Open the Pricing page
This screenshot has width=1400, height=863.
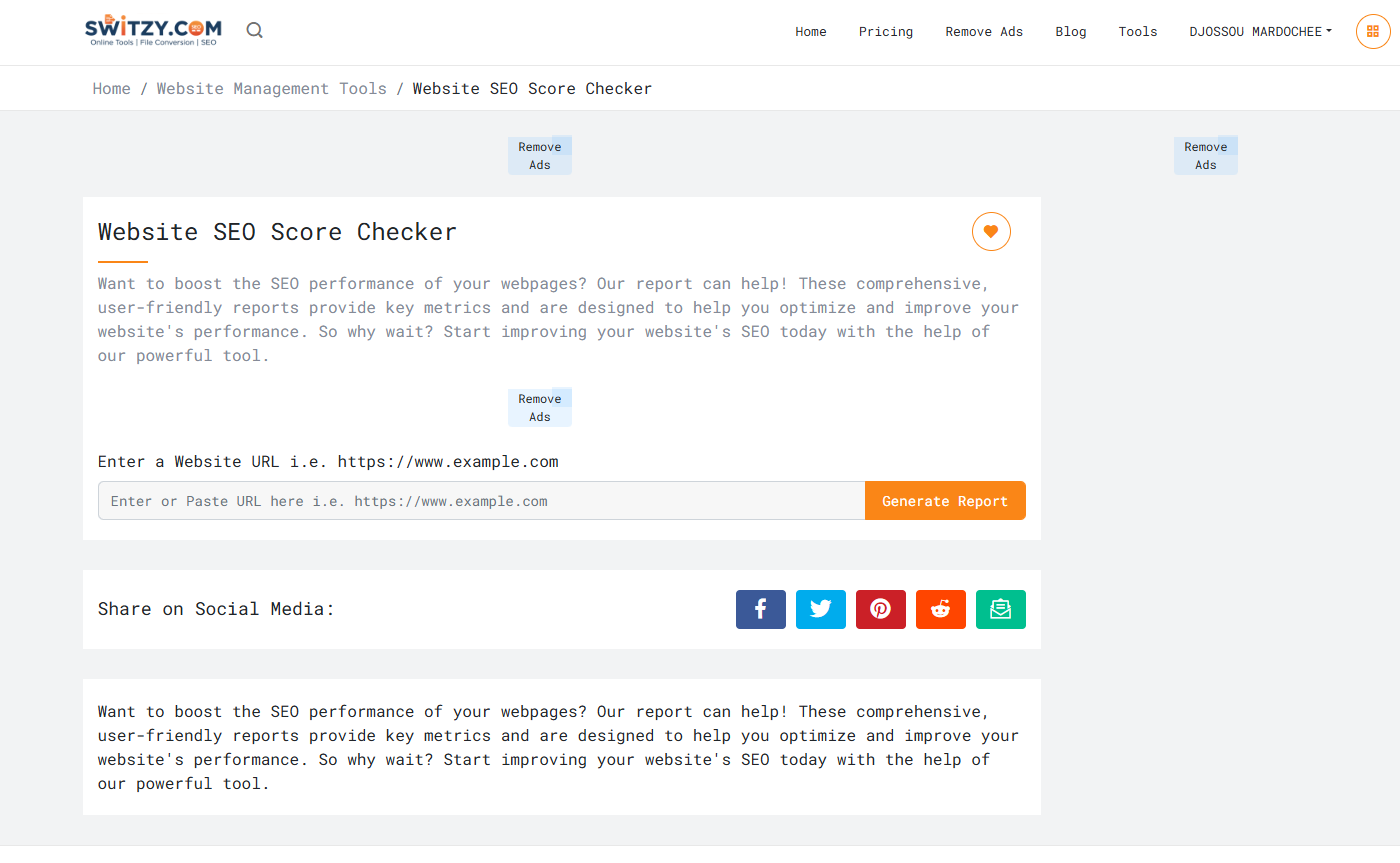[885, 32]
